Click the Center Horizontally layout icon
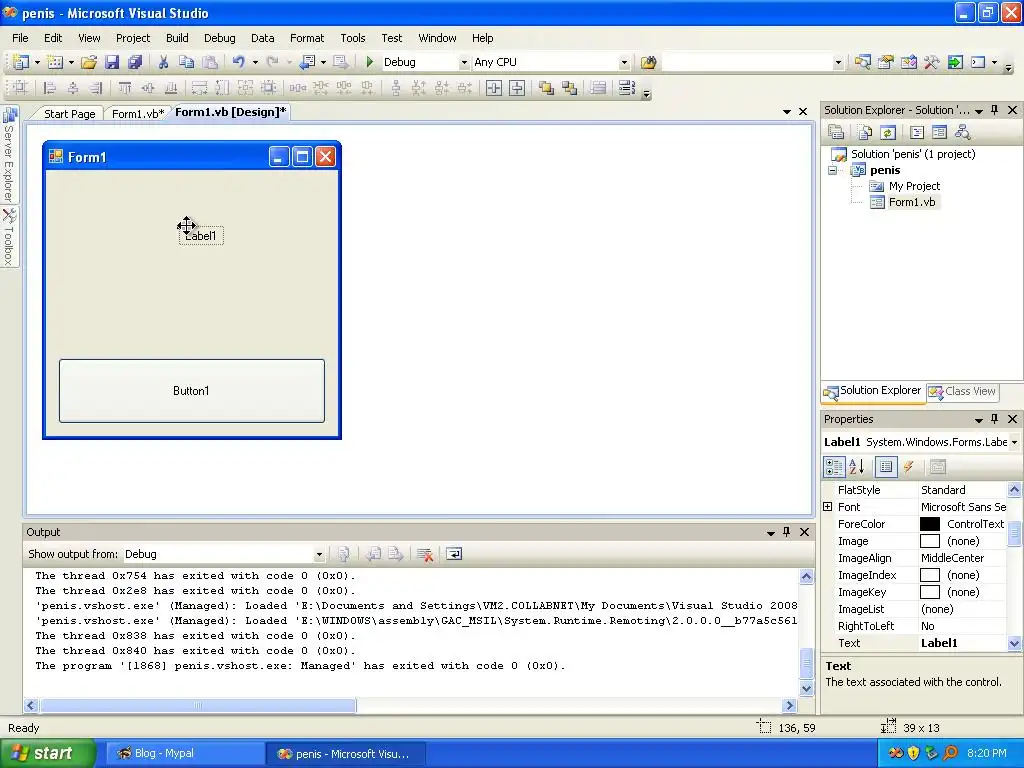 494,88
